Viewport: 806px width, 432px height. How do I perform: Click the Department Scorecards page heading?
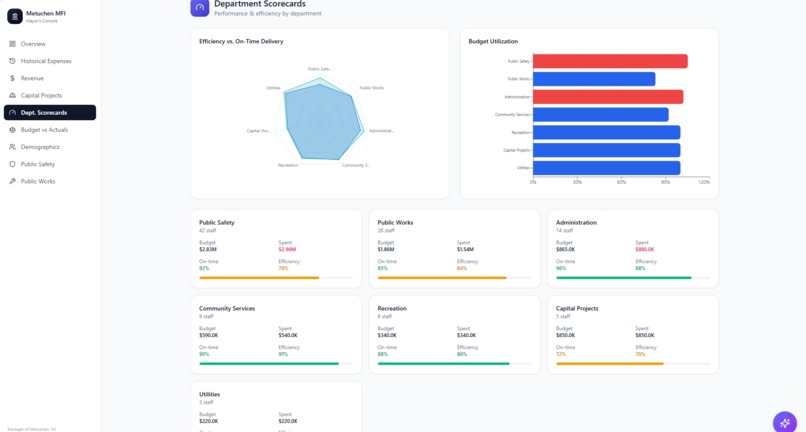pos(260,4)
